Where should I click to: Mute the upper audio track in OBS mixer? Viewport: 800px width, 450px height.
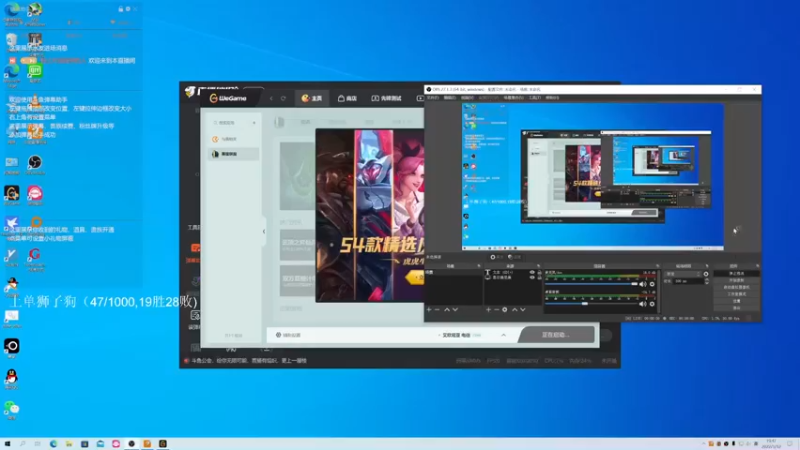(x=643, y=284)
